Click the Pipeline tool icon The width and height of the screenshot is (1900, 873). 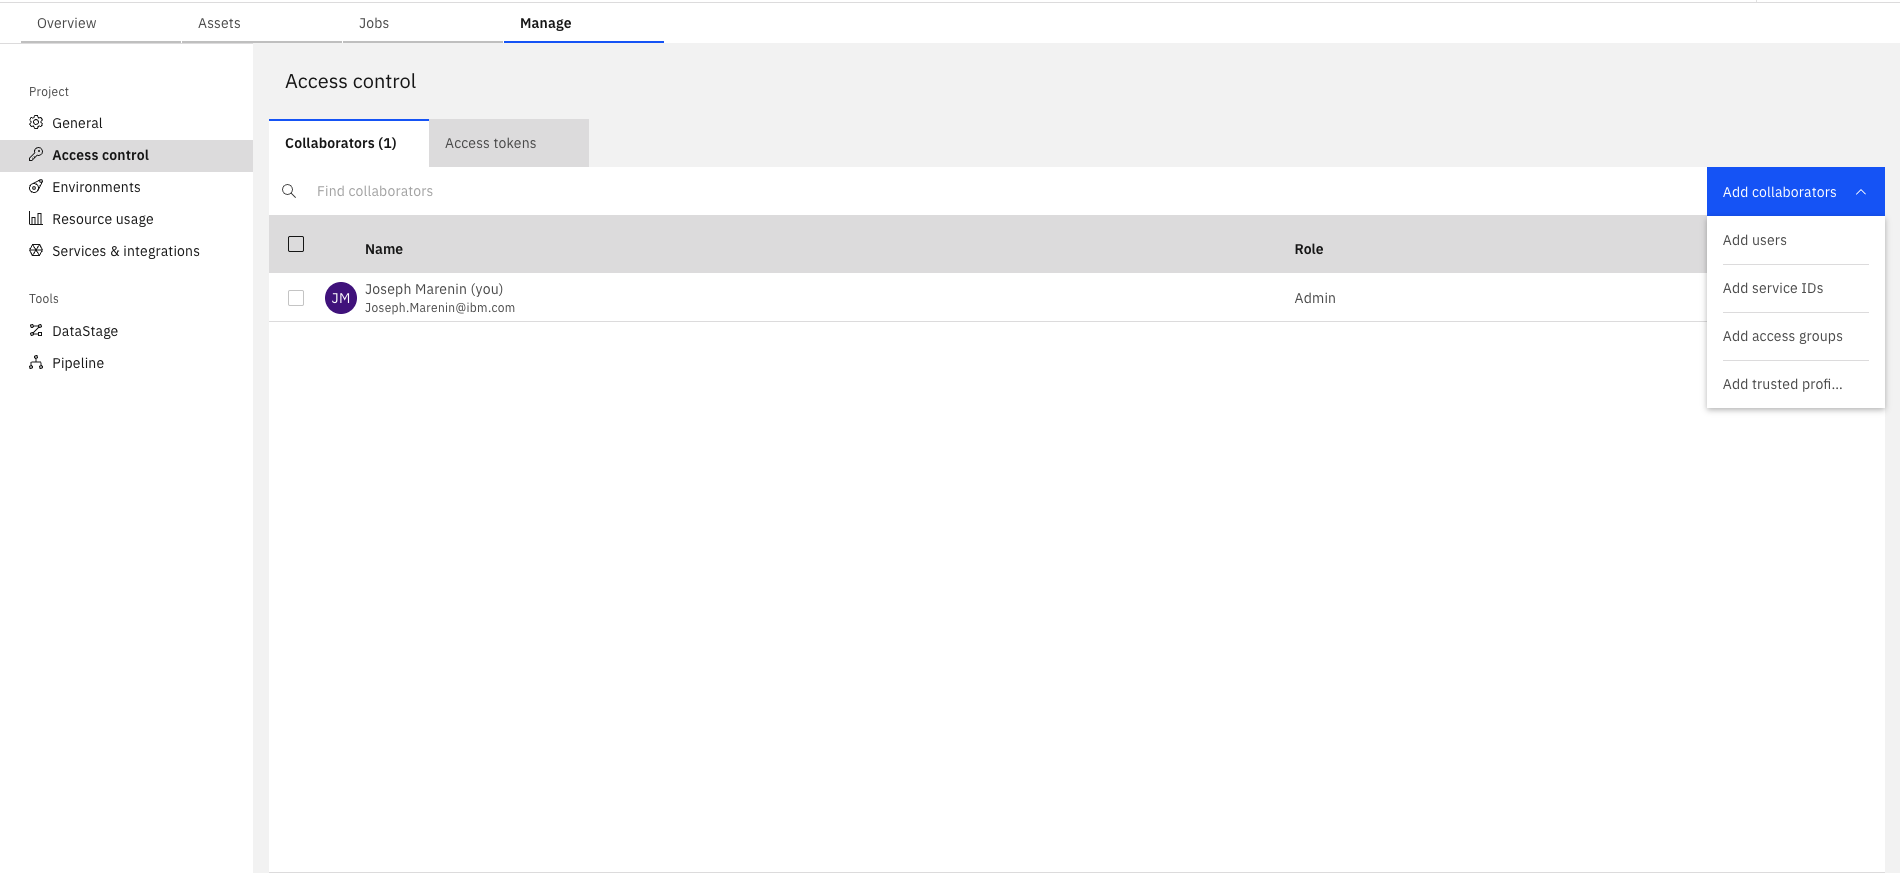pos(36,363)
